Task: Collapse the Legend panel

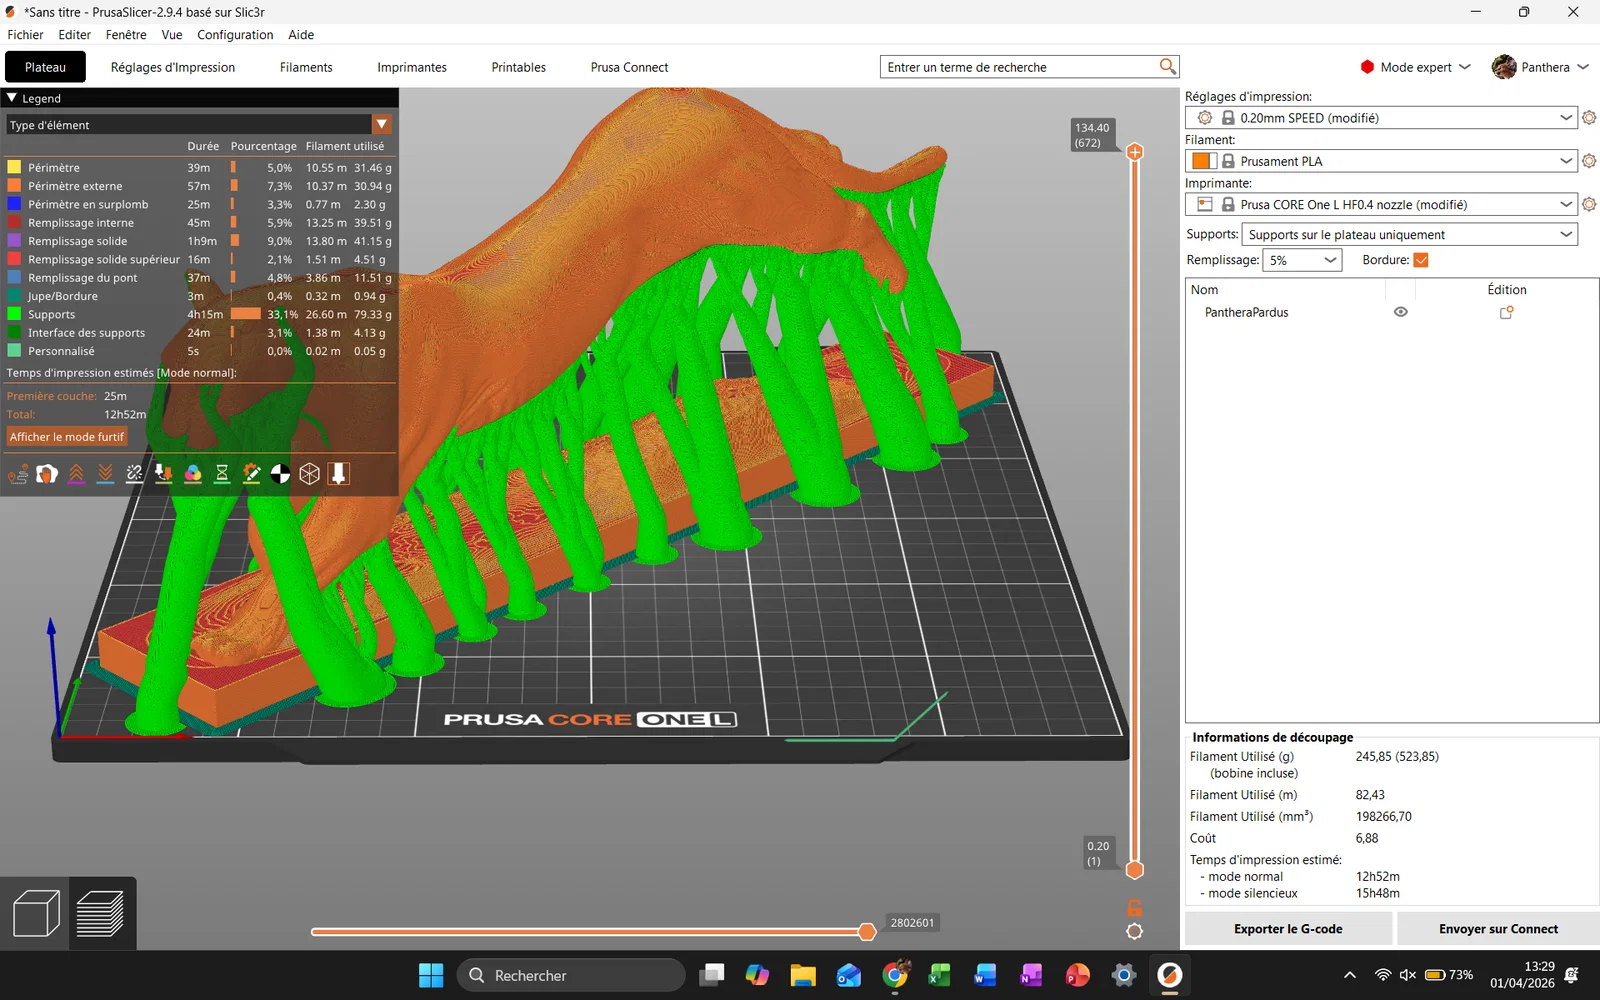Action: [12, 98]
